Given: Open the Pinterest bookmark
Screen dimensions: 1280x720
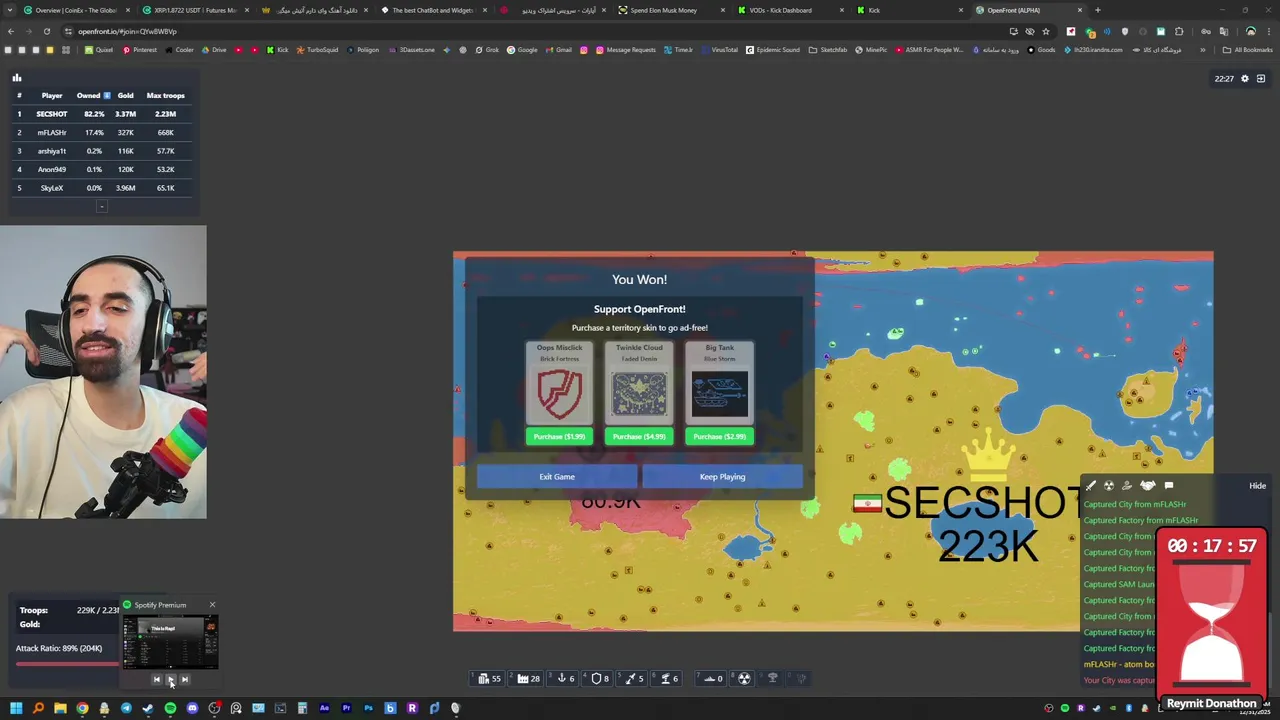Looking at the screenshot, I should (139, 50).
